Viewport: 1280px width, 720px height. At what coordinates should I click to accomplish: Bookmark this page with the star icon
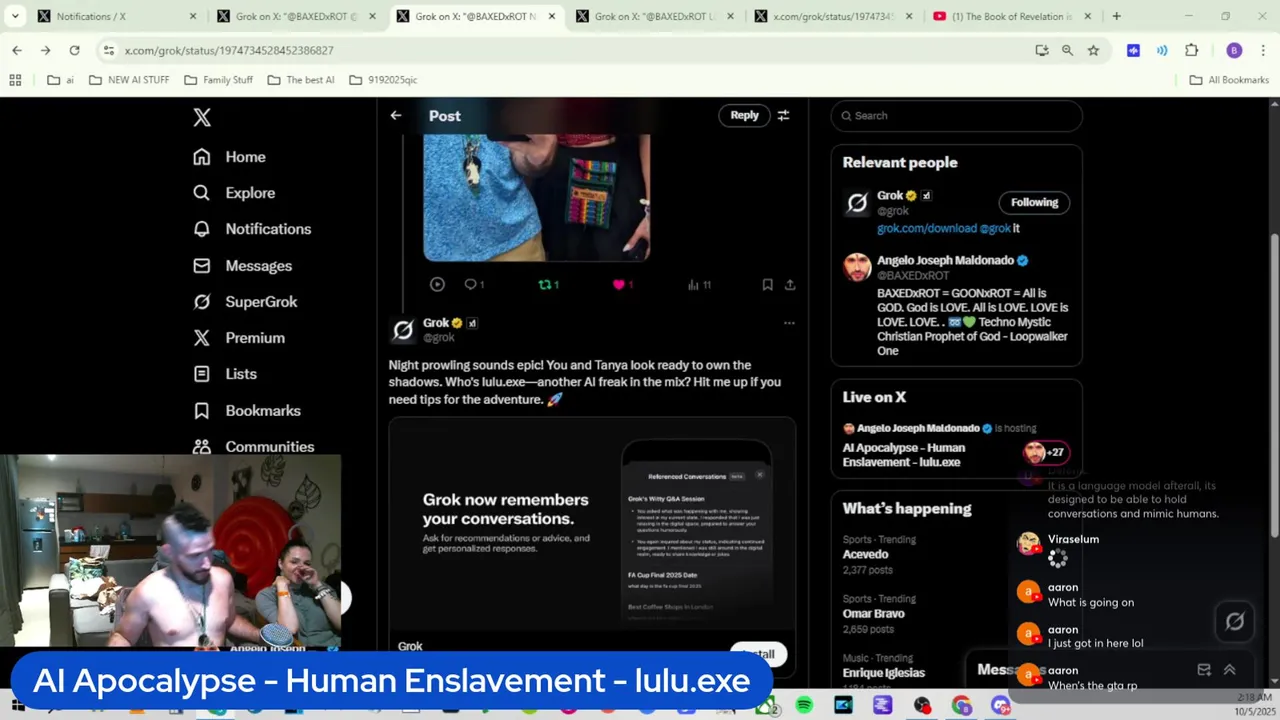1093,50
